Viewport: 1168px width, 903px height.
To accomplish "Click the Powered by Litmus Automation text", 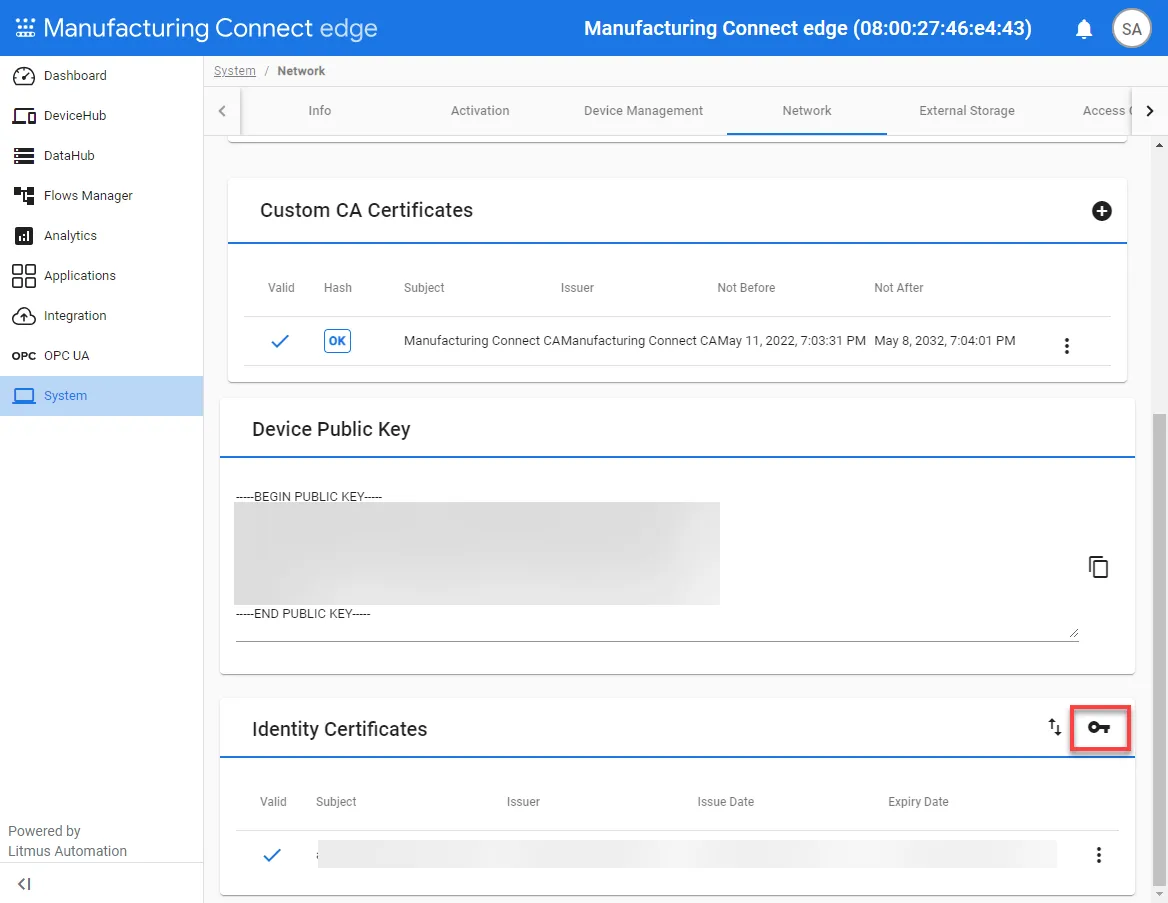I will pyautogui.click(x=68, y=841).
